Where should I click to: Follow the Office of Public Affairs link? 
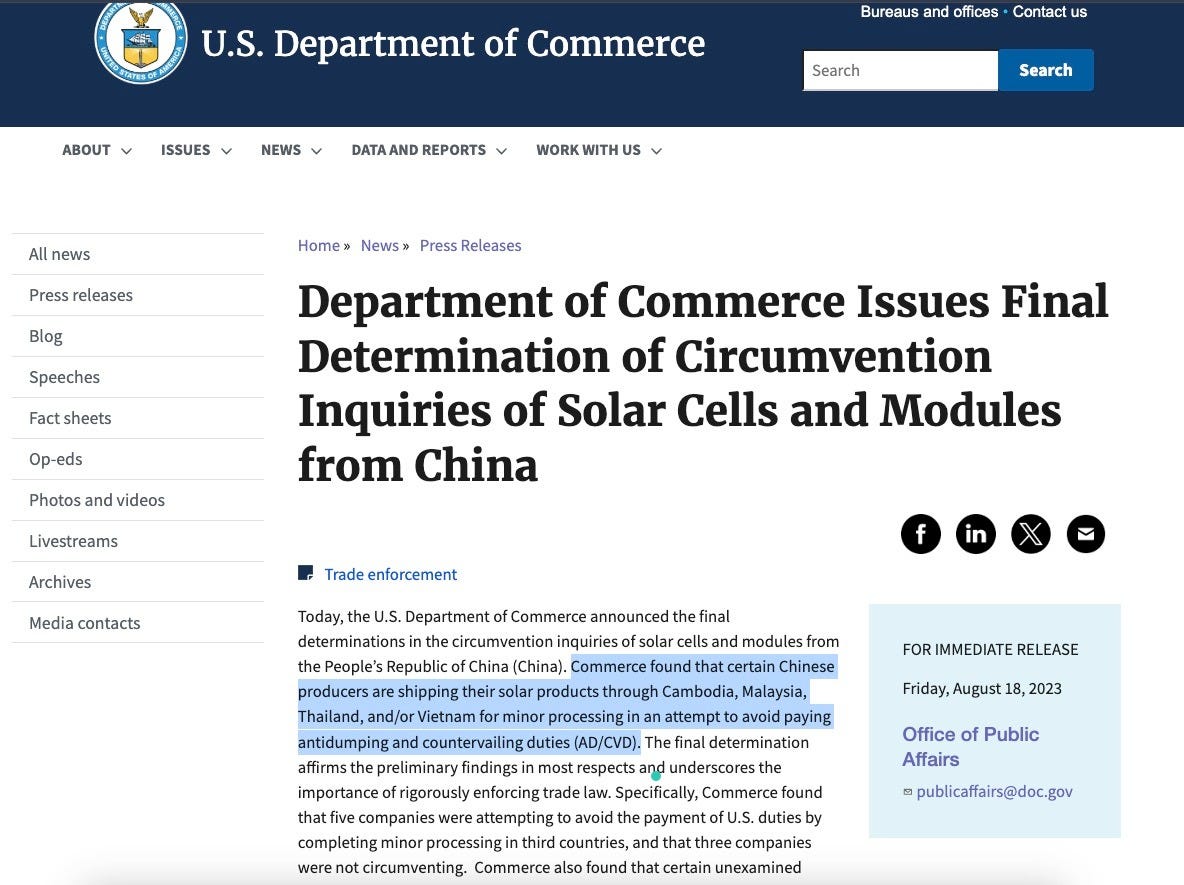(x=970, y=747)
